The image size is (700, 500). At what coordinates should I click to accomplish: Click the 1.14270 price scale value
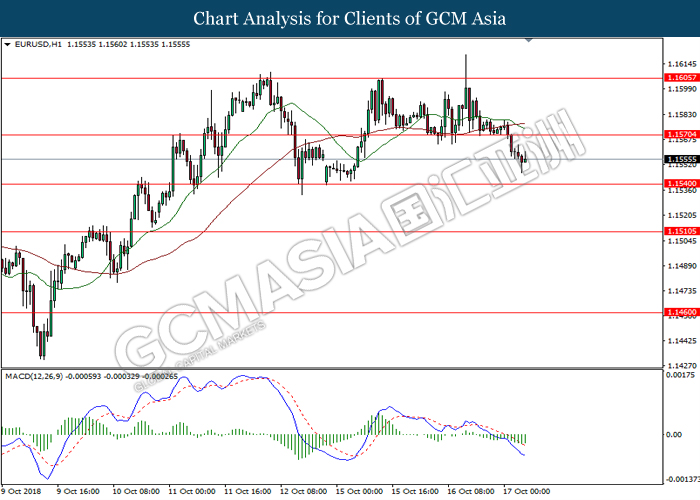(682, 366)
